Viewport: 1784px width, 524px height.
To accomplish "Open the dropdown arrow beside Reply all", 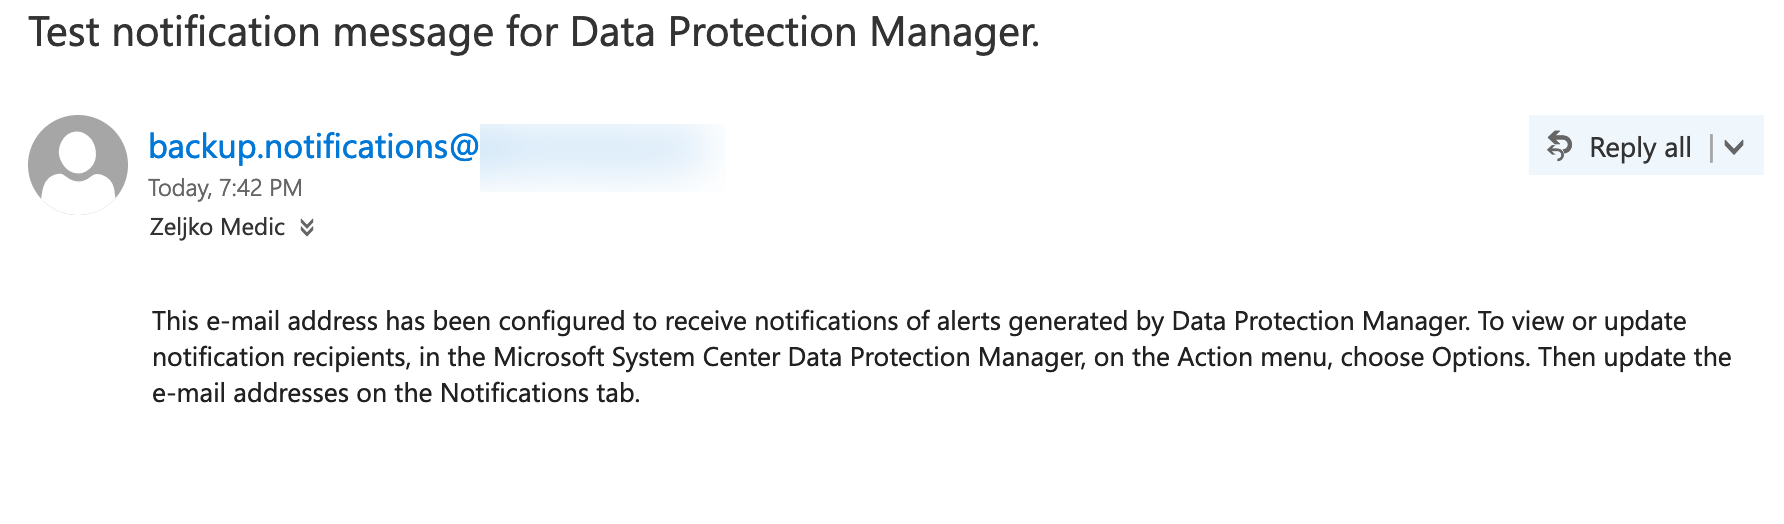I will (x=1735, y=147).
